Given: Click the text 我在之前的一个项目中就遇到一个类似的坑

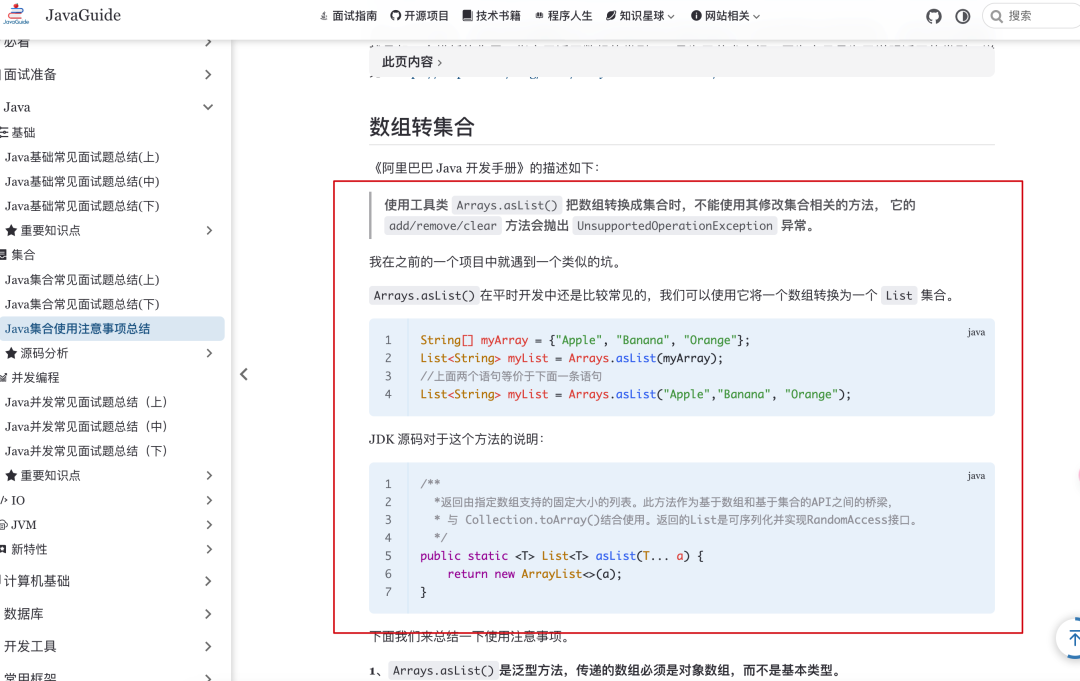Looking at the screenshot, I should coord(495,262).
